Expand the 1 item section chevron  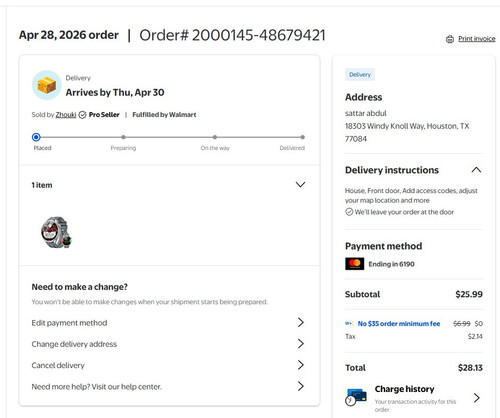pos(300,185)
